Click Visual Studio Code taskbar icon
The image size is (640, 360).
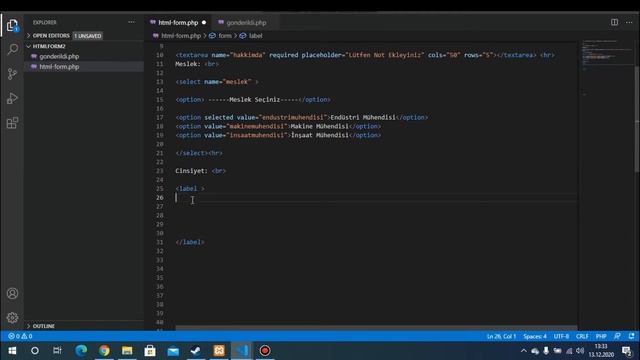[x=242, y=351]
